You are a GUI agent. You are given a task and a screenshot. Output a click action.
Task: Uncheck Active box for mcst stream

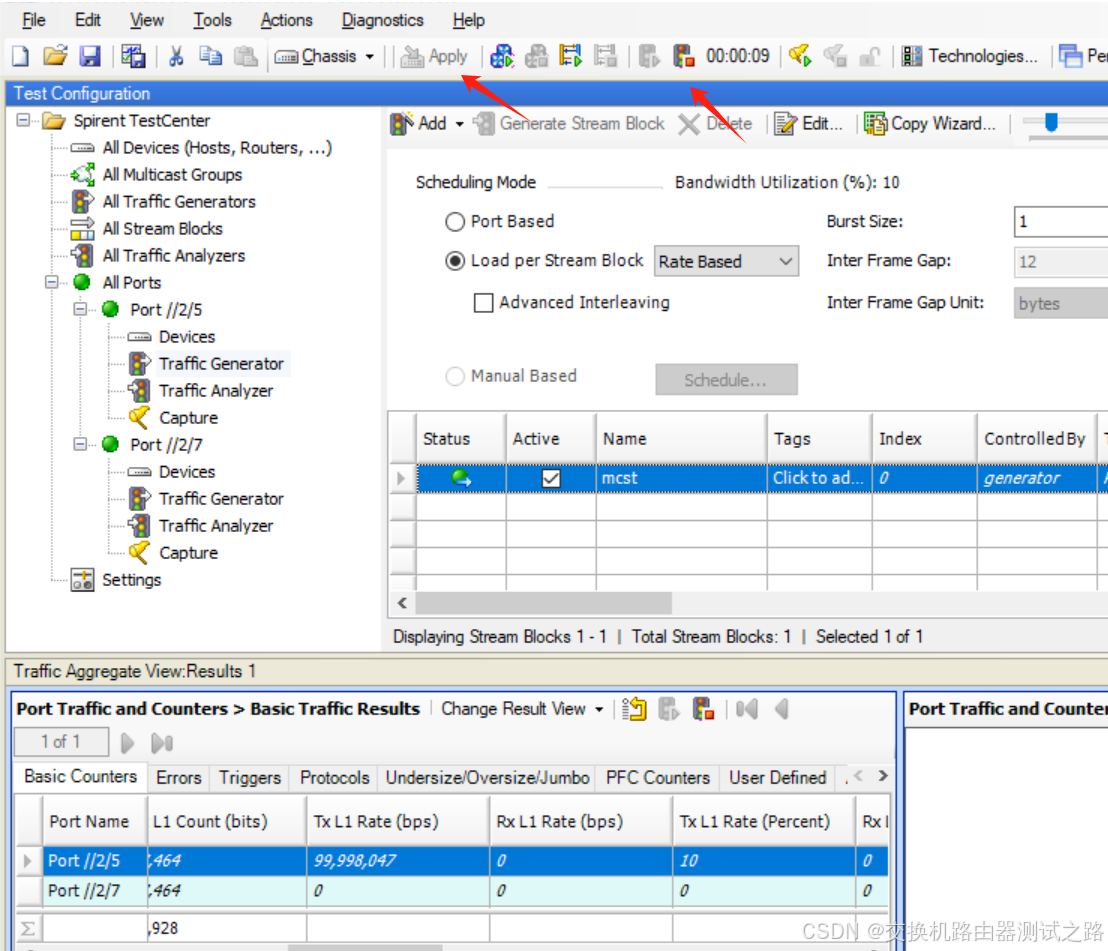click(x=551, y=478)
